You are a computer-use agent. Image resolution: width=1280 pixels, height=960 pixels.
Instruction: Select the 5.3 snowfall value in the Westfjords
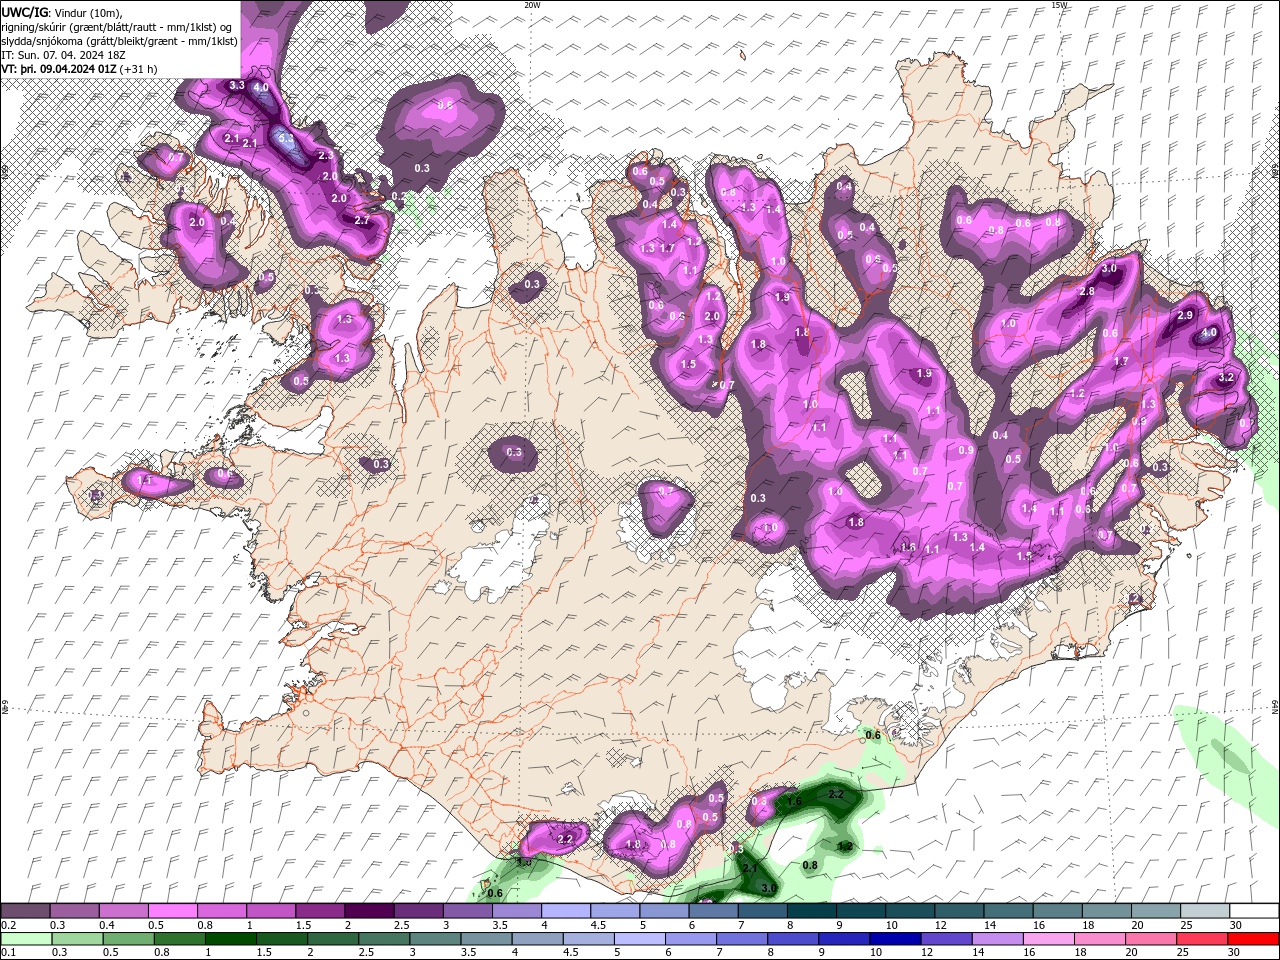pos(285,138)
